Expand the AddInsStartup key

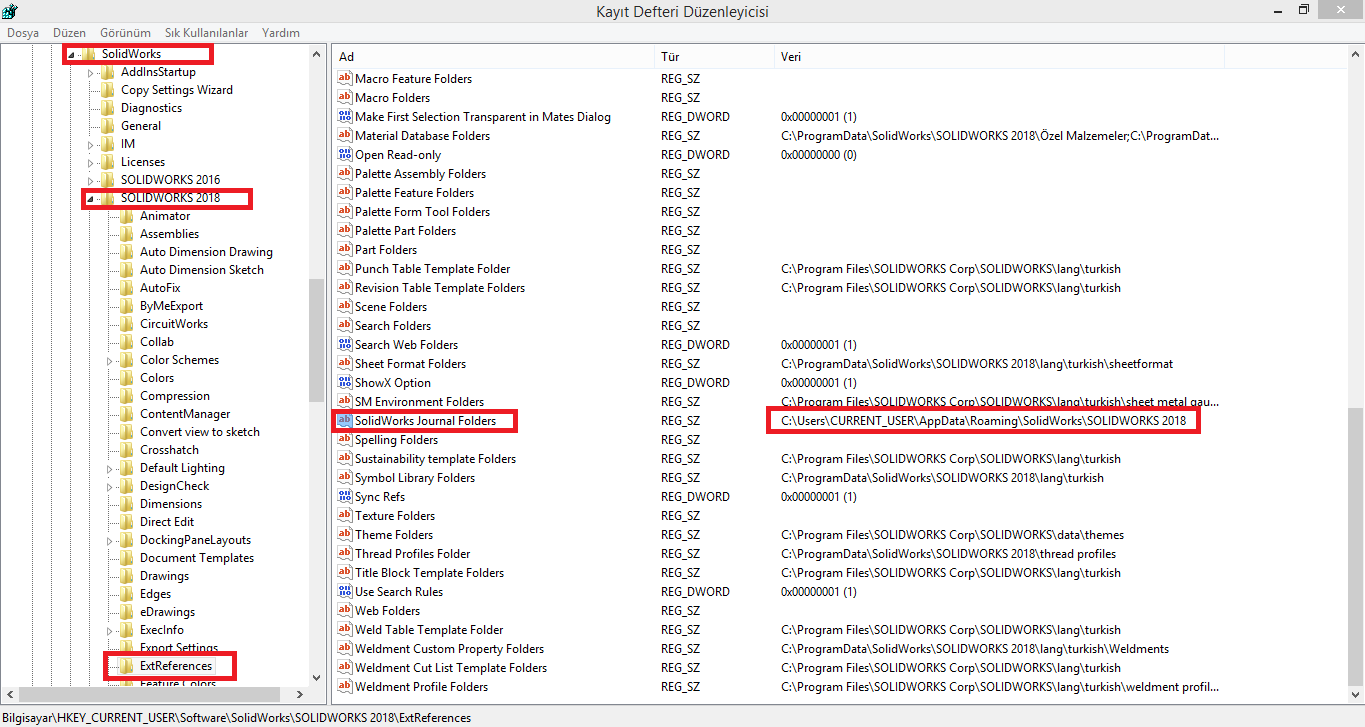pyautogui.click(x=91, y=72)
